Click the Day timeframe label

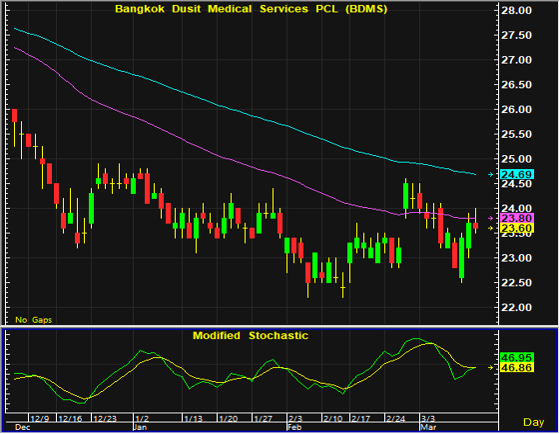click(534, 422)
